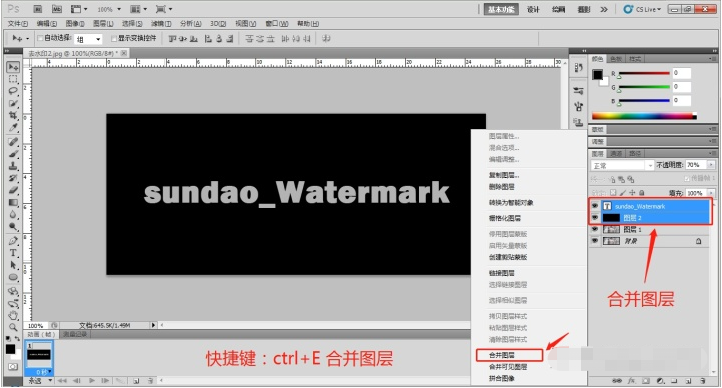Open the 不透明度 opacity slider arrow
Screen dimensions: 722x388
711,165
